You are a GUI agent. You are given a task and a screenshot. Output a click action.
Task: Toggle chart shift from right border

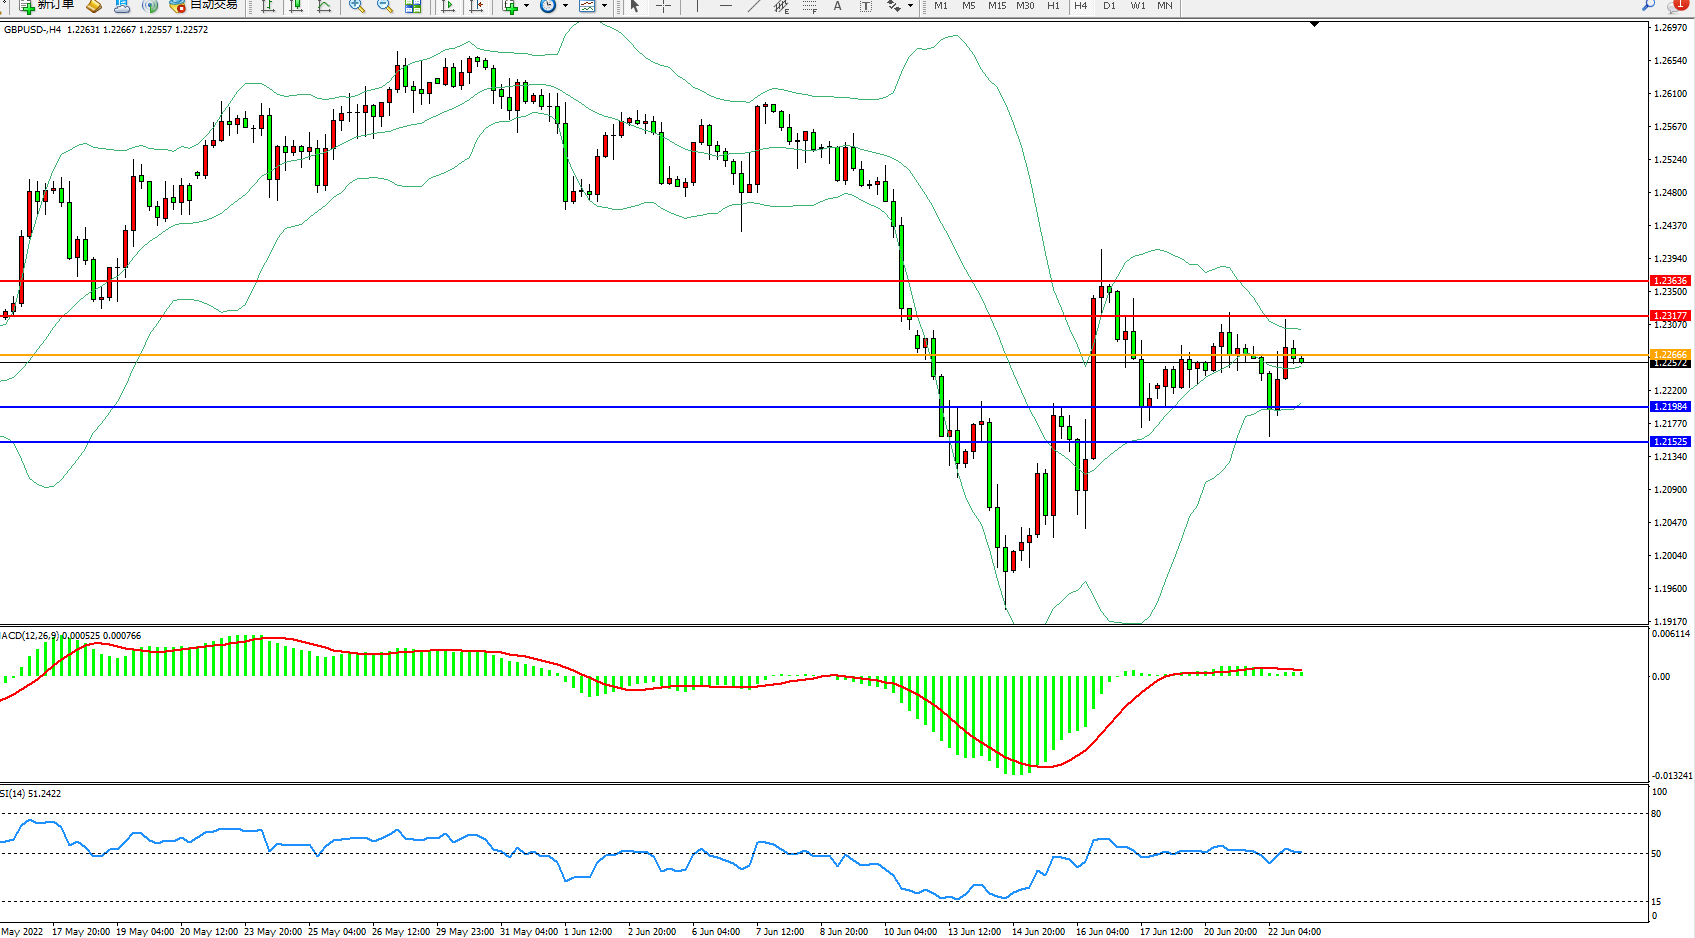(476, 6)
